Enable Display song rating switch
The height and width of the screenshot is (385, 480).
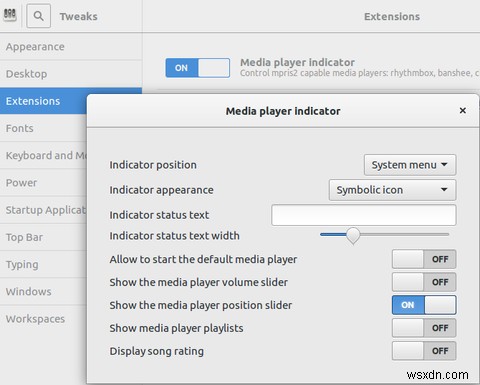point(424,351)
